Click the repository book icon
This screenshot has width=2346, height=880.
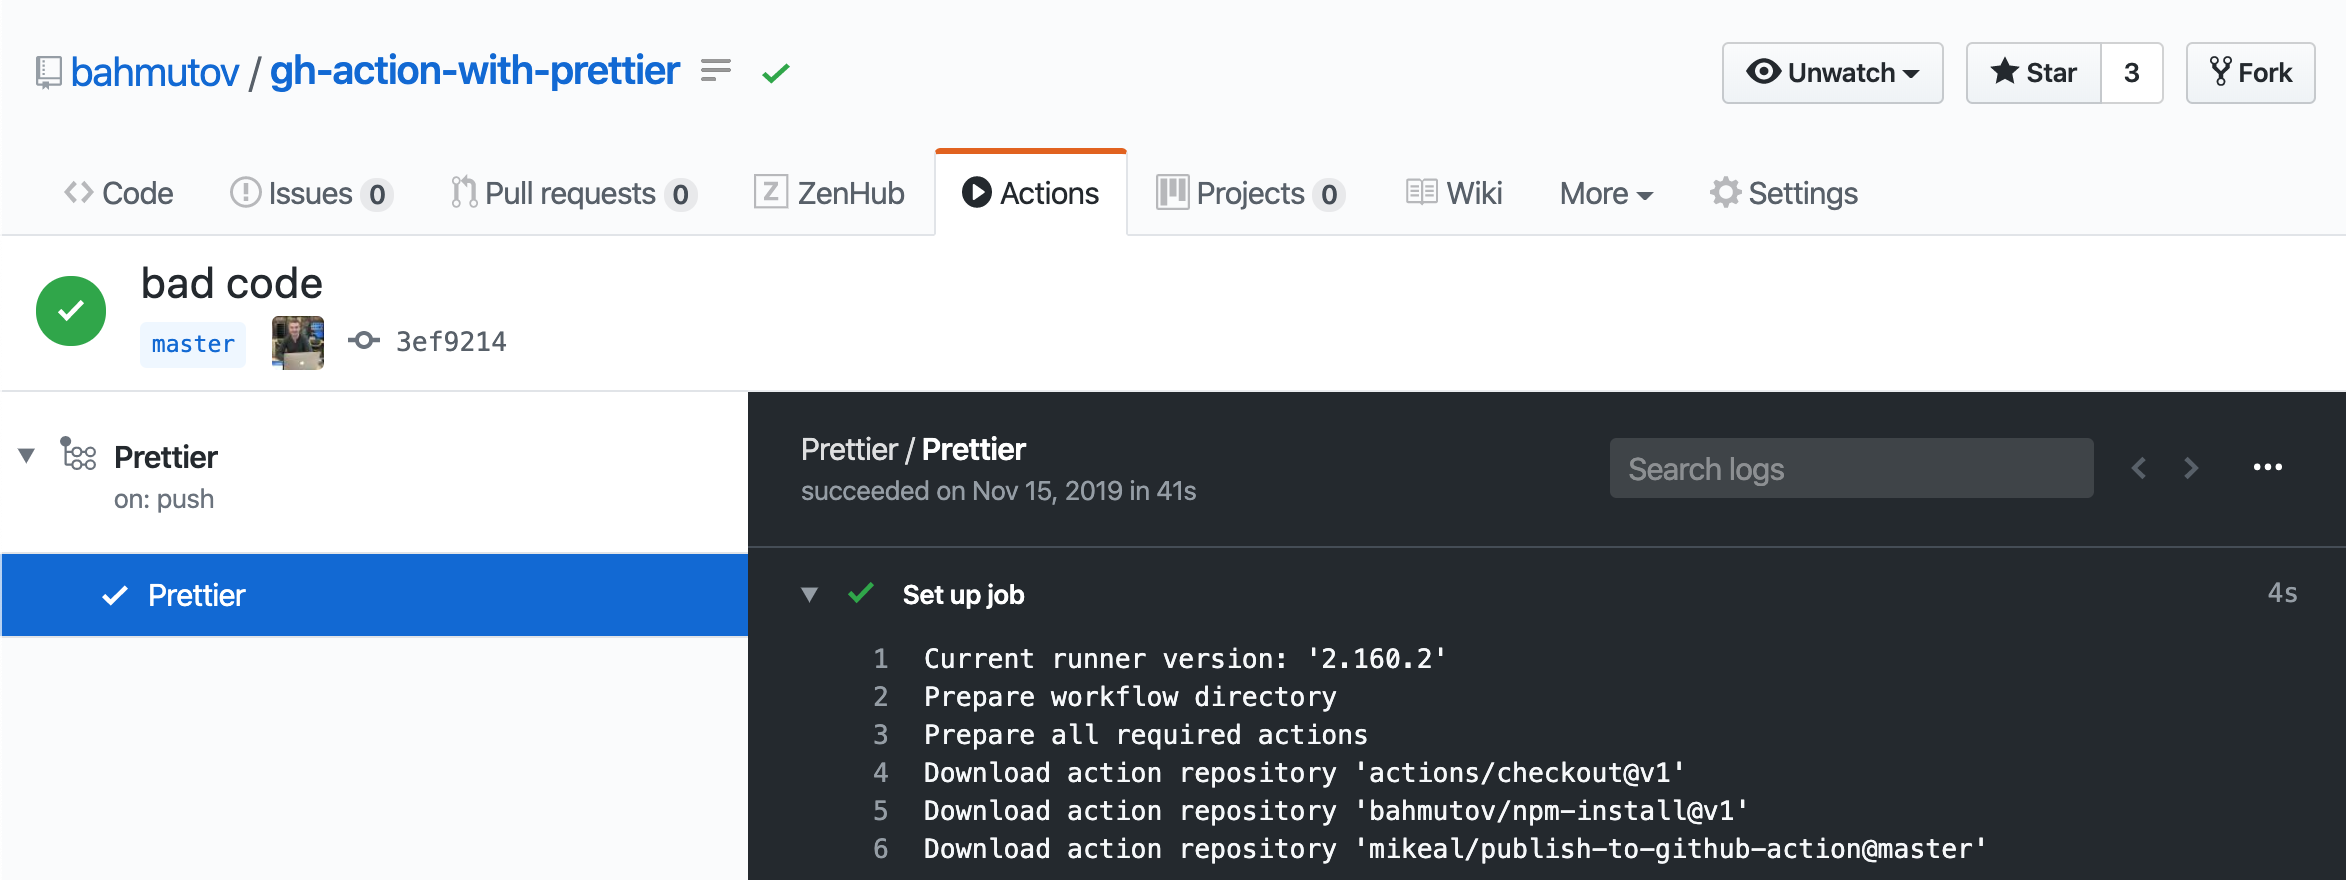48,73
